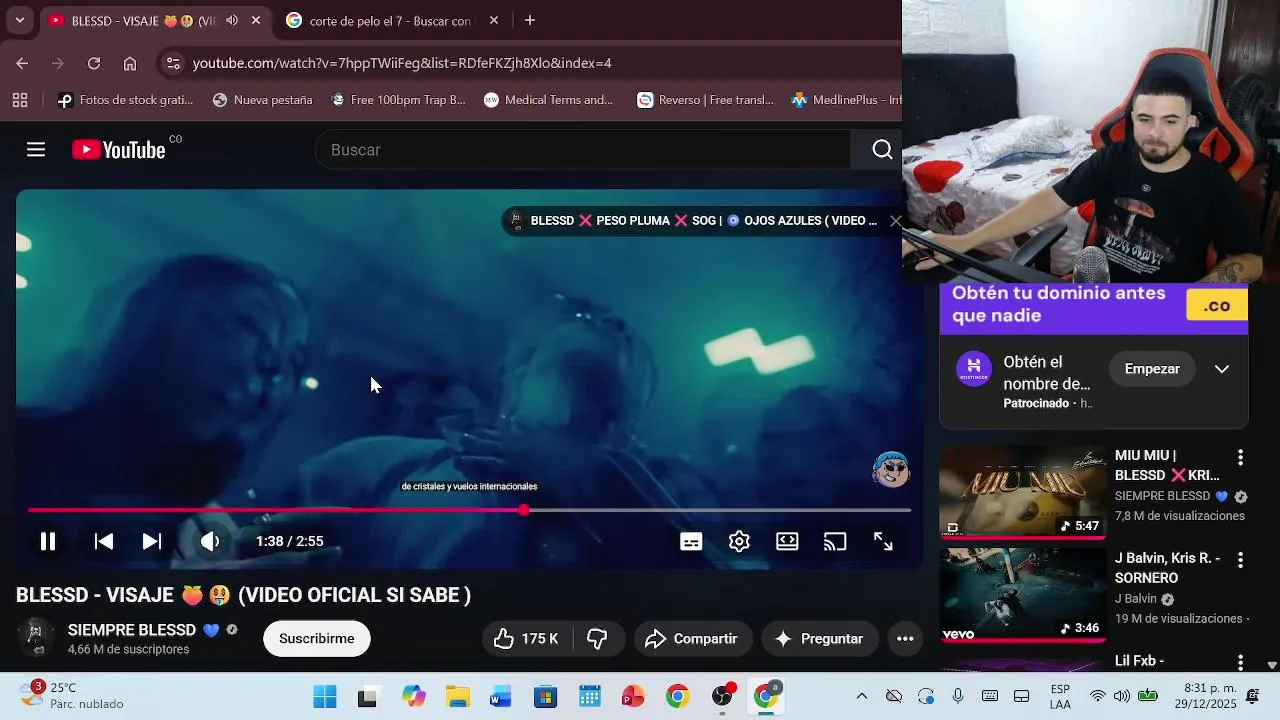The height and width of the screenshot is (720, 1280).
Task: Launch Word from the taskbar
Action: click(x=501, y=697)
